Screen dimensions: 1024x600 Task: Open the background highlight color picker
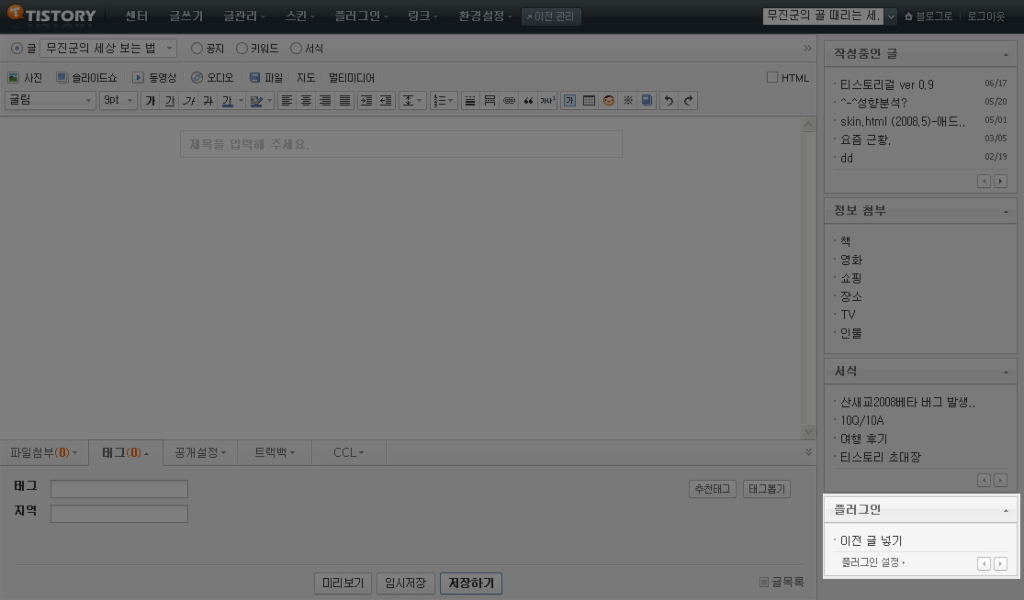tap(261, 101)
